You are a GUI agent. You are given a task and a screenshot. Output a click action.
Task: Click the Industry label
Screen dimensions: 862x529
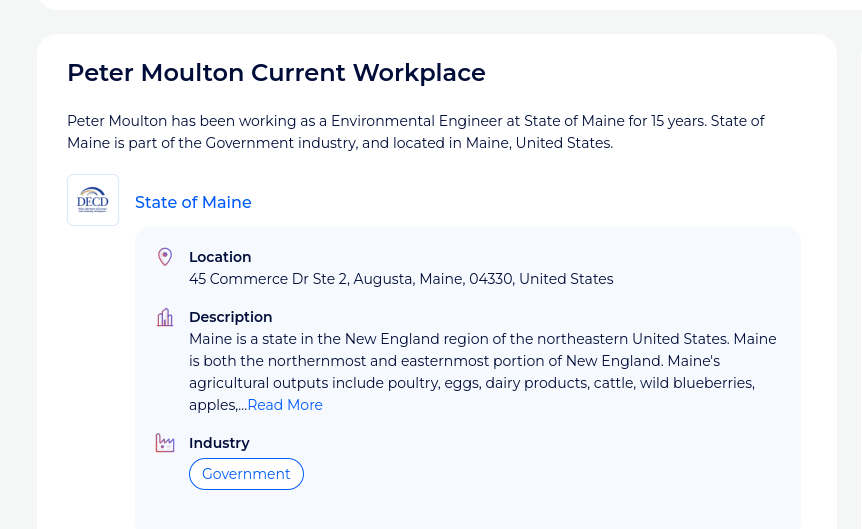[219, 443]
